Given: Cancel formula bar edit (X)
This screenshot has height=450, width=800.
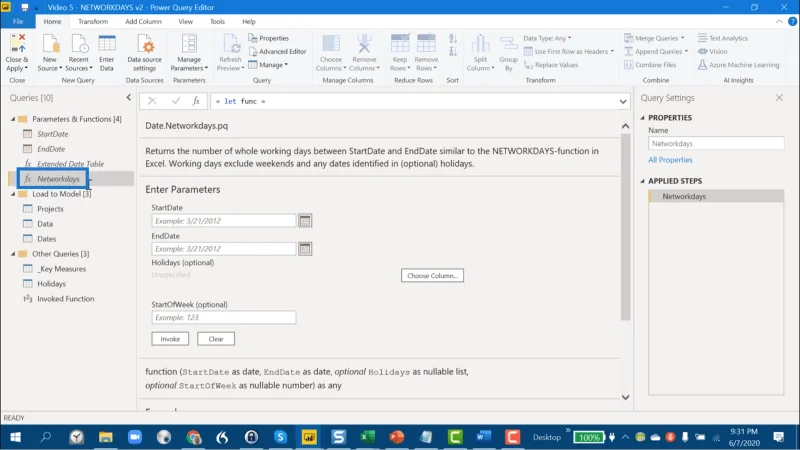Looking at the screenshot, I should pos(152,101).
